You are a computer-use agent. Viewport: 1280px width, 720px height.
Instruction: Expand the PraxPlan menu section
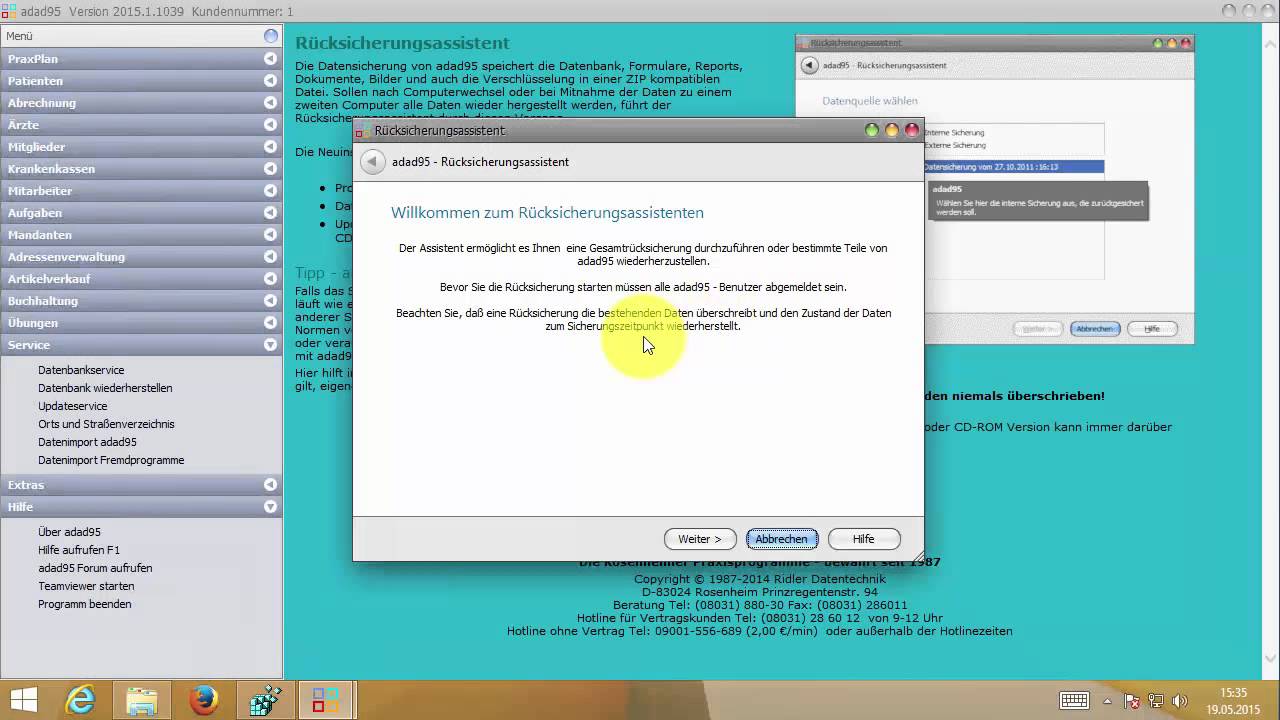[x=270, y=59]
